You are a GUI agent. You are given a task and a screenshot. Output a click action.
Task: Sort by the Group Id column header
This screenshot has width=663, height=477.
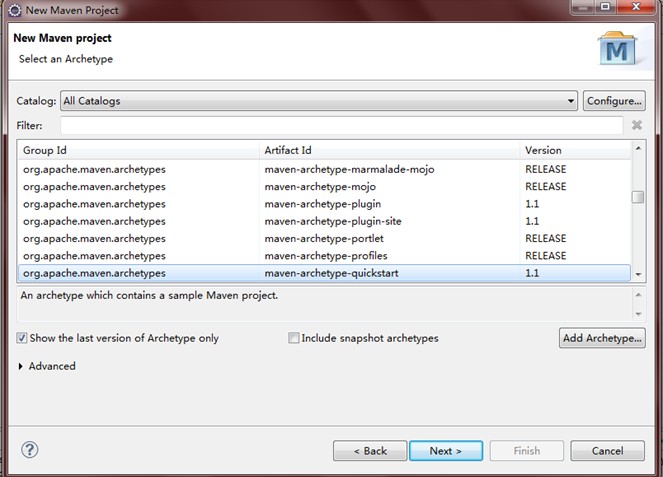[x=139, y=150]
